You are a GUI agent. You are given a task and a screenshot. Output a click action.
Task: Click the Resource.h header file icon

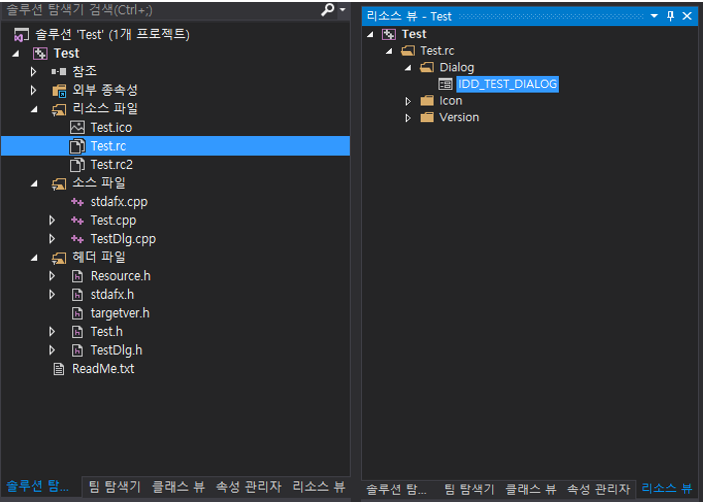[78, 276]
